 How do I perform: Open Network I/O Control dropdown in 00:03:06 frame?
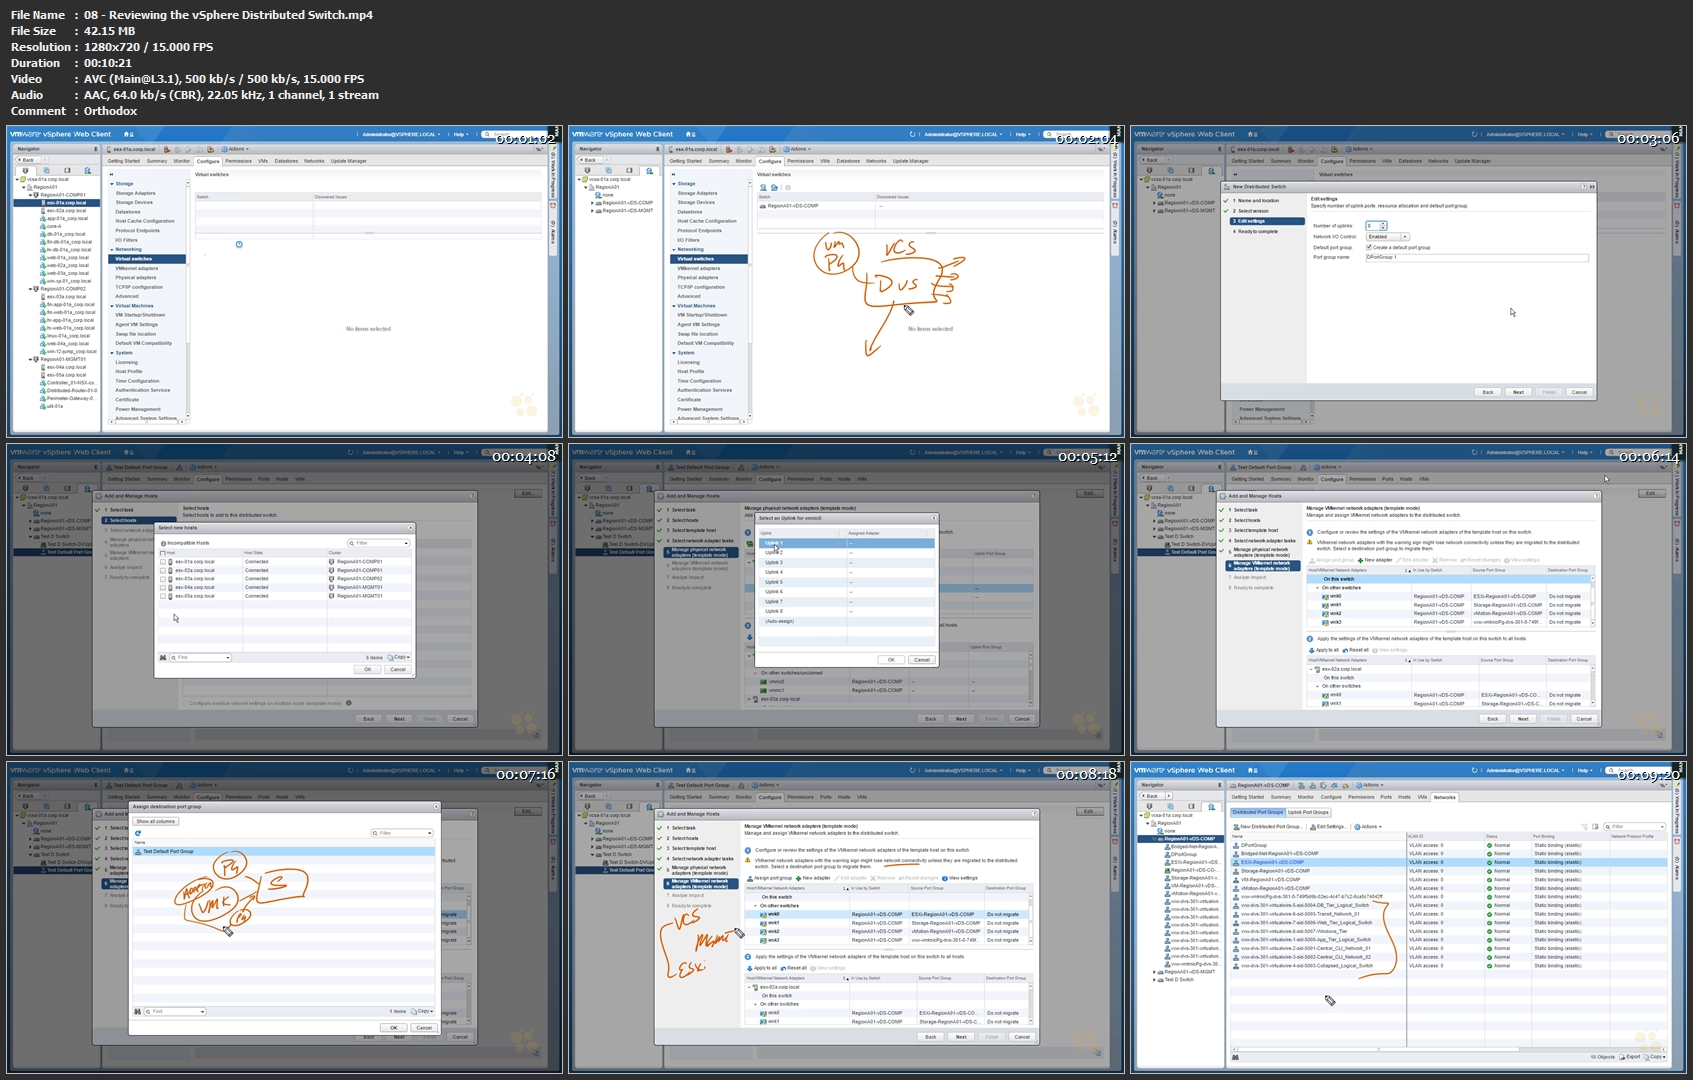click(1388, 237)
